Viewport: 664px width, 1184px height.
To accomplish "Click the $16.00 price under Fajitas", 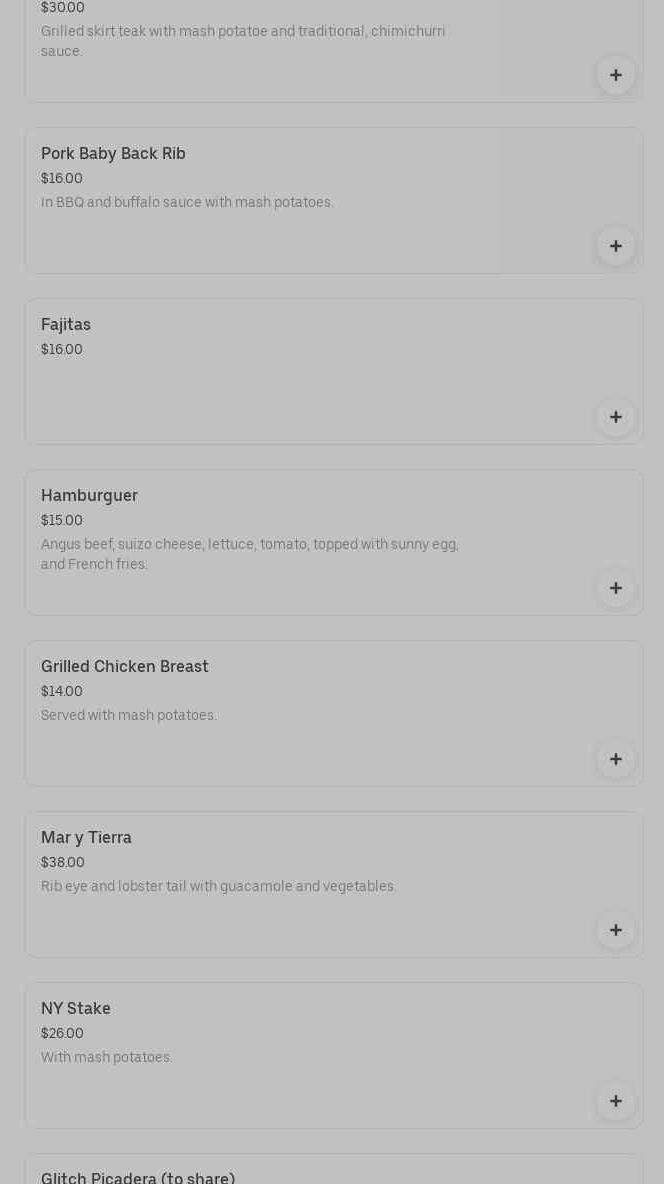I will [x=62, y=350].
